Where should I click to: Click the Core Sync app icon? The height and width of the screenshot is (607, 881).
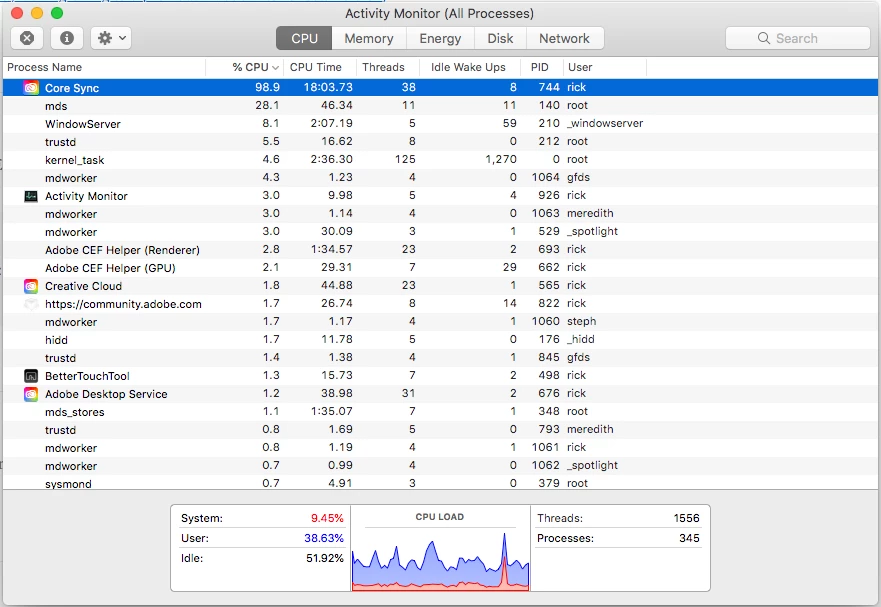31,88
